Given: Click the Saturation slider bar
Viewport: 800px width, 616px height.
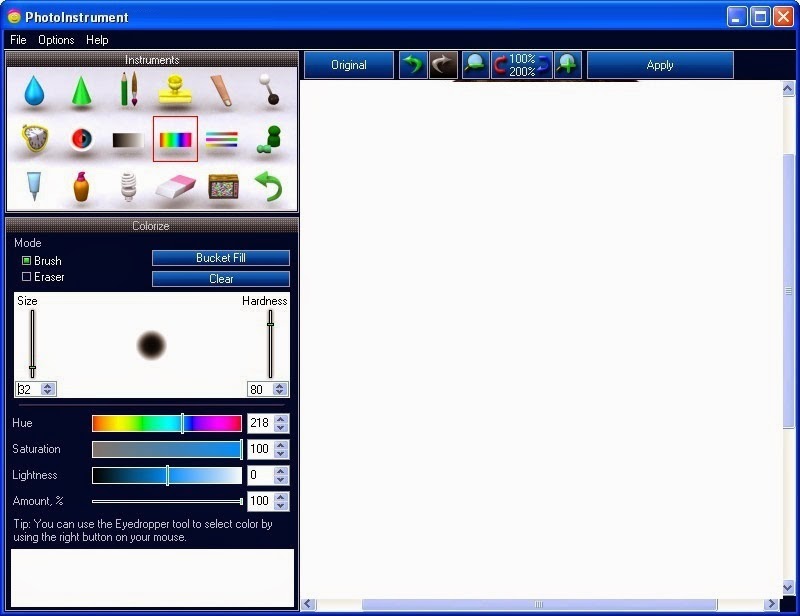Looking at the screenshot, I should pyautogui.click(x=167, y=449).
